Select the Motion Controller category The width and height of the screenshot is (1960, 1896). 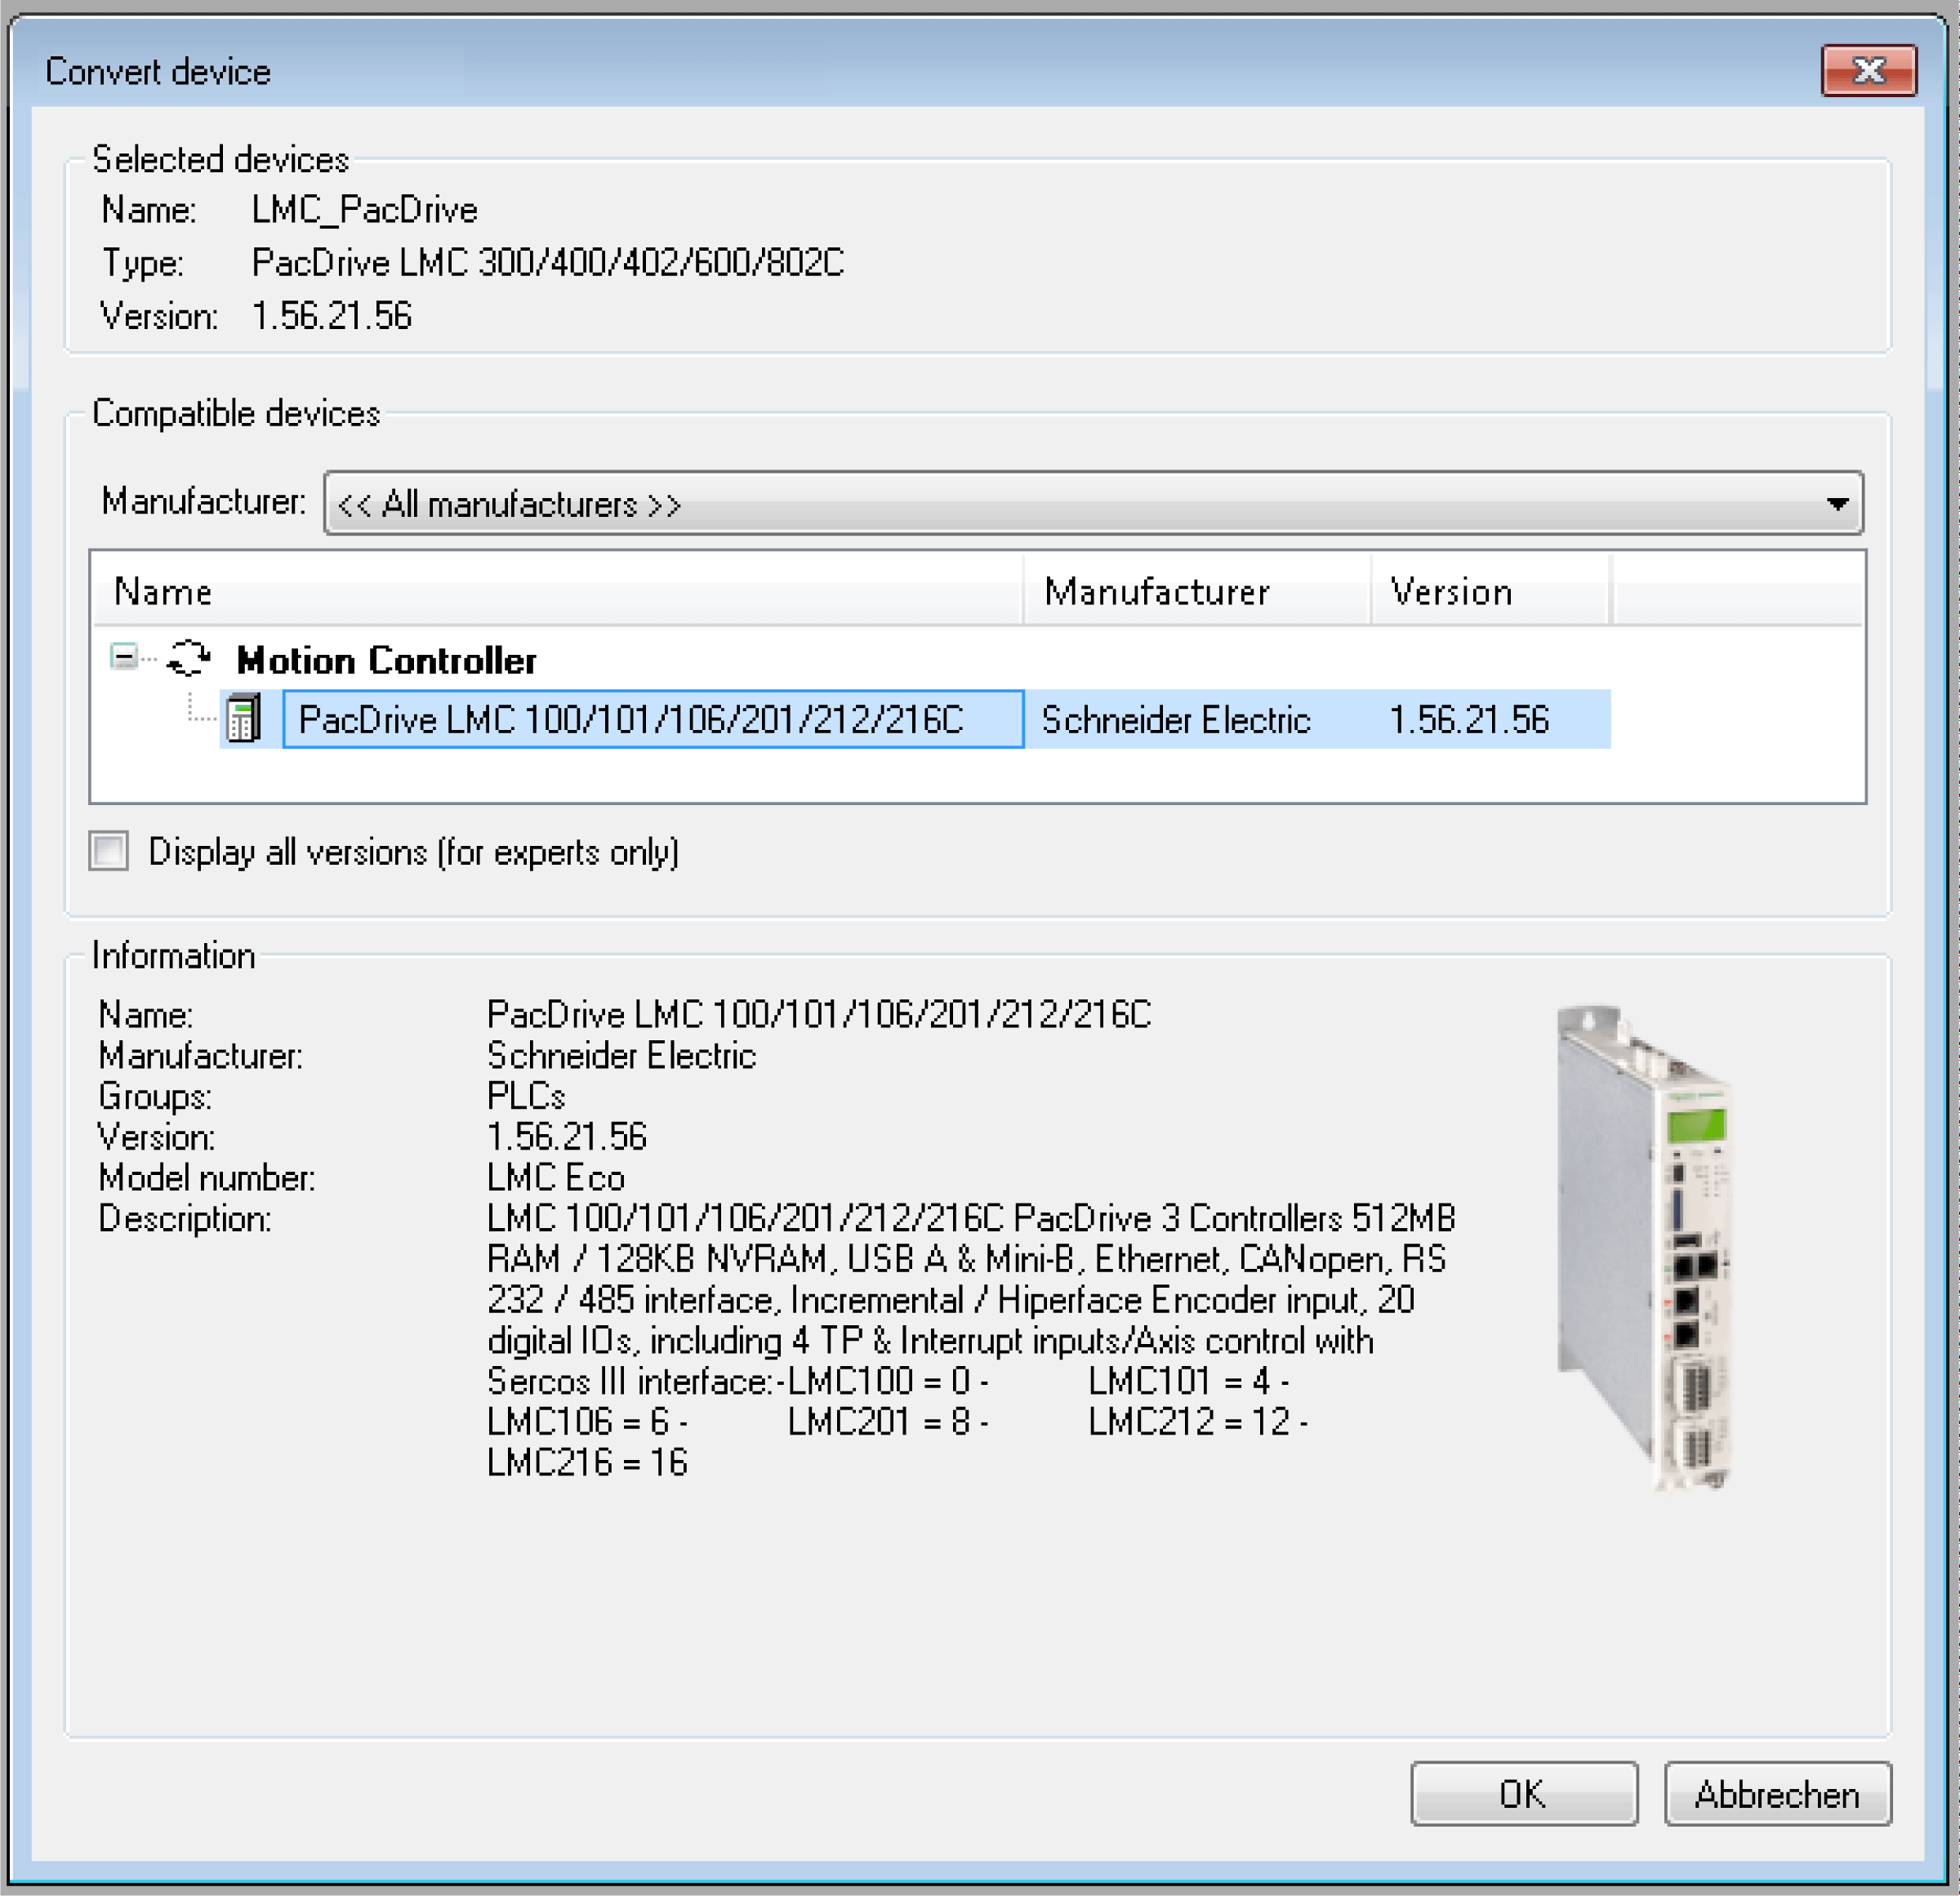[x=386, y=660]
